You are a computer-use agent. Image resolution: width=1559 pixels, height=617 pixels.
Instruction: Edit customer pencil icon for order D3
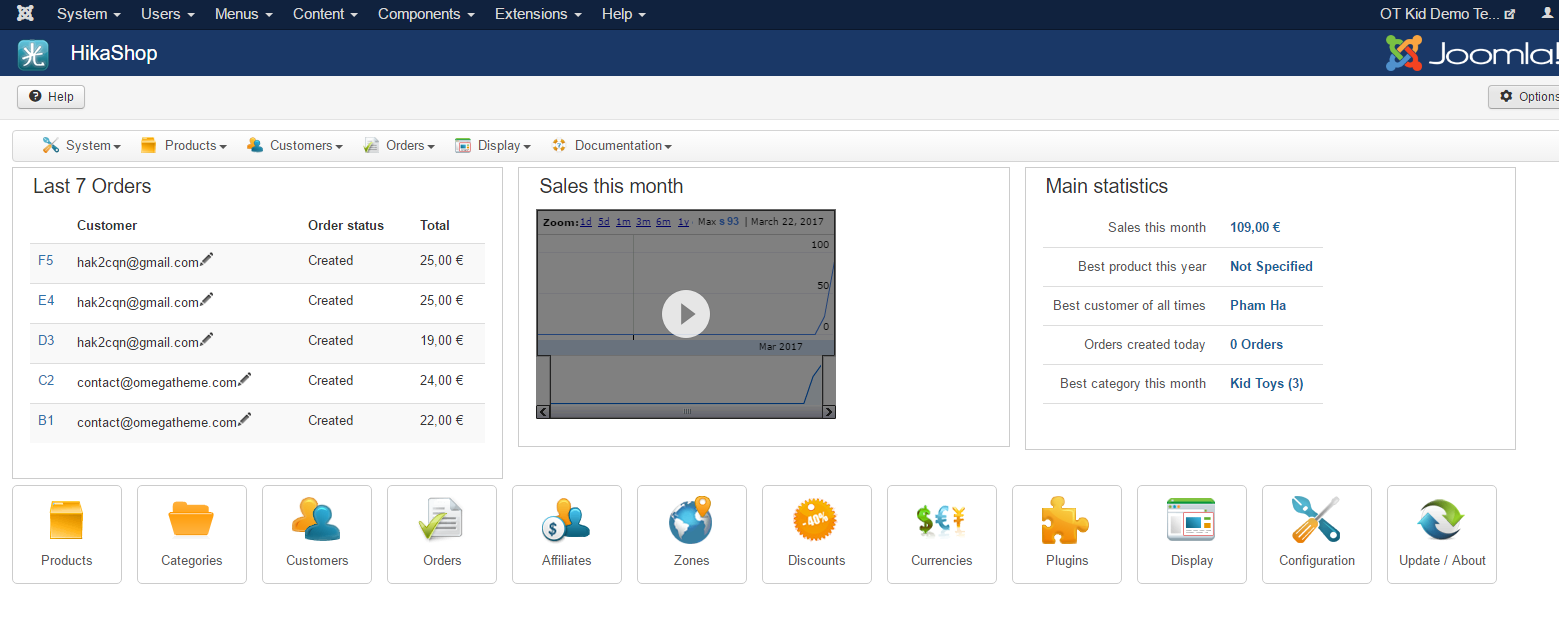point(207,340)
